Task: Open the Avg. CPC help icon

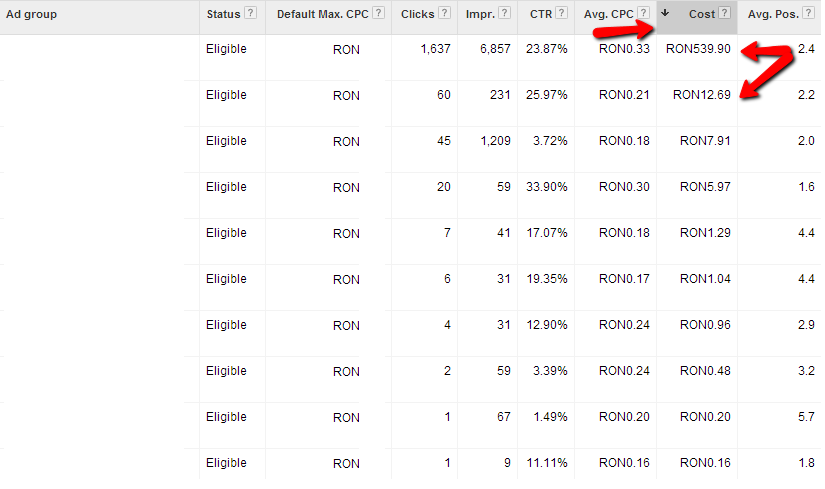Action: click(643, 13)
